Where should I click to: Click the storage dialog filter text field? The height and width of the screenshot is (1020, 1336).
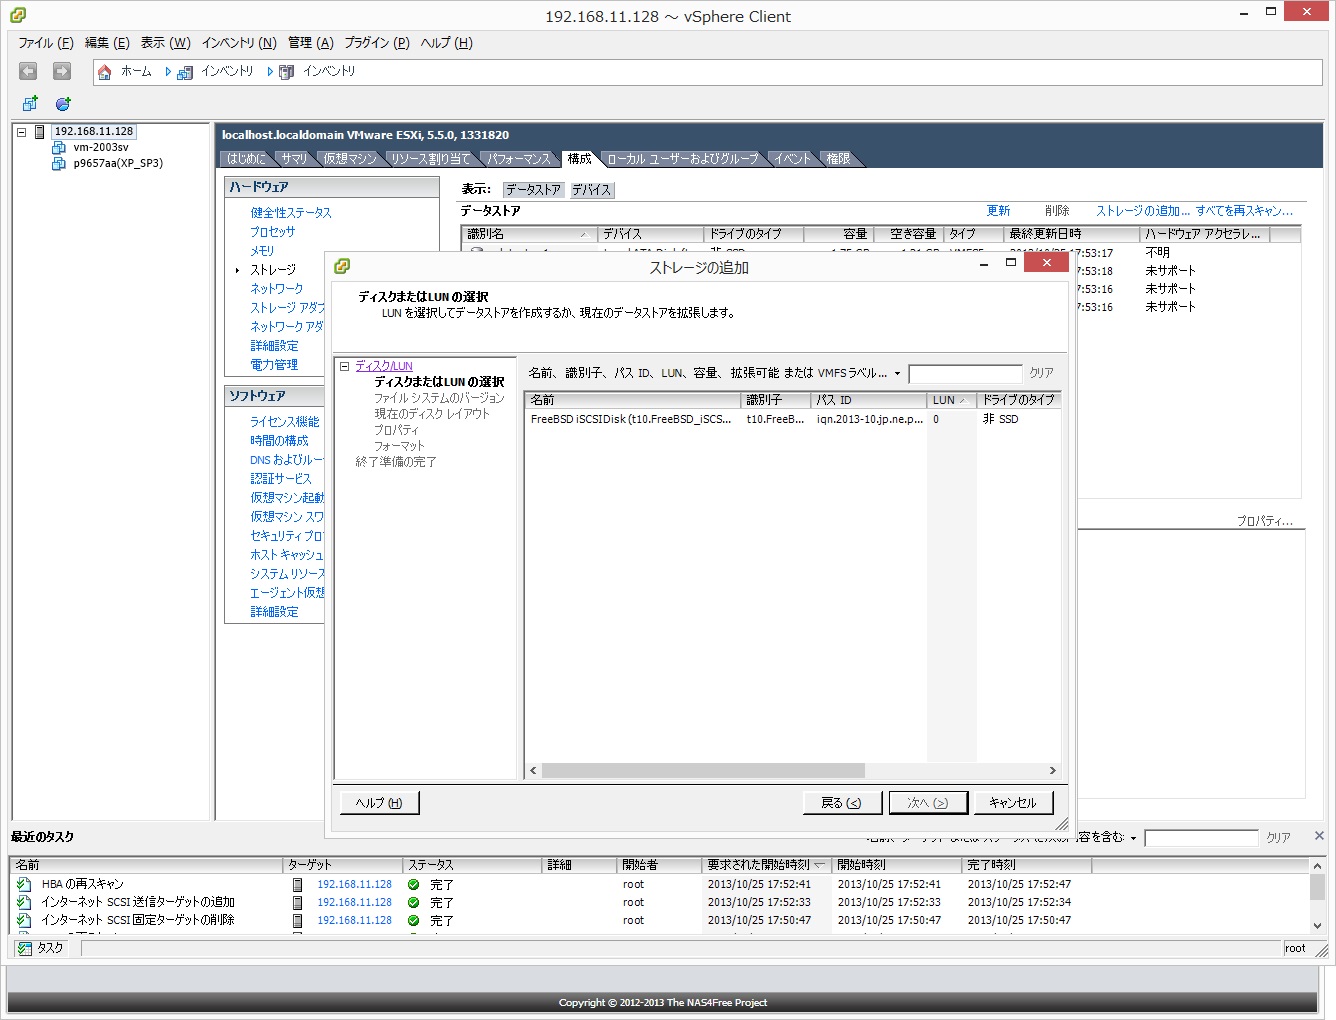pyautogui.click(x=965, y=373)
